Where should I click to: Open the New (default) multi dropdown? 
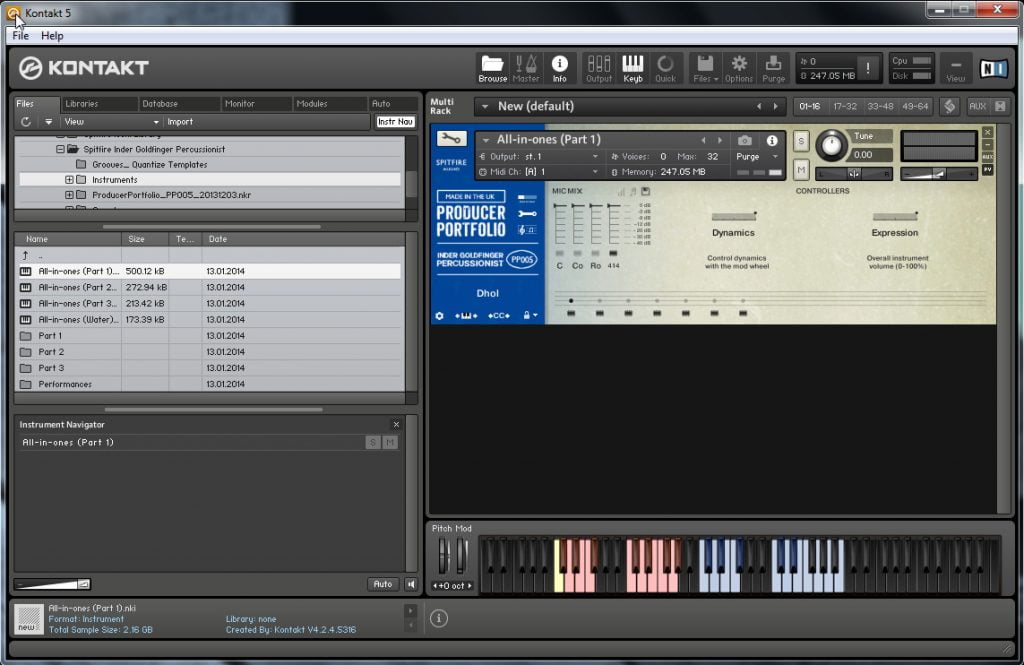pyautogui.click(x=485, y=106)
